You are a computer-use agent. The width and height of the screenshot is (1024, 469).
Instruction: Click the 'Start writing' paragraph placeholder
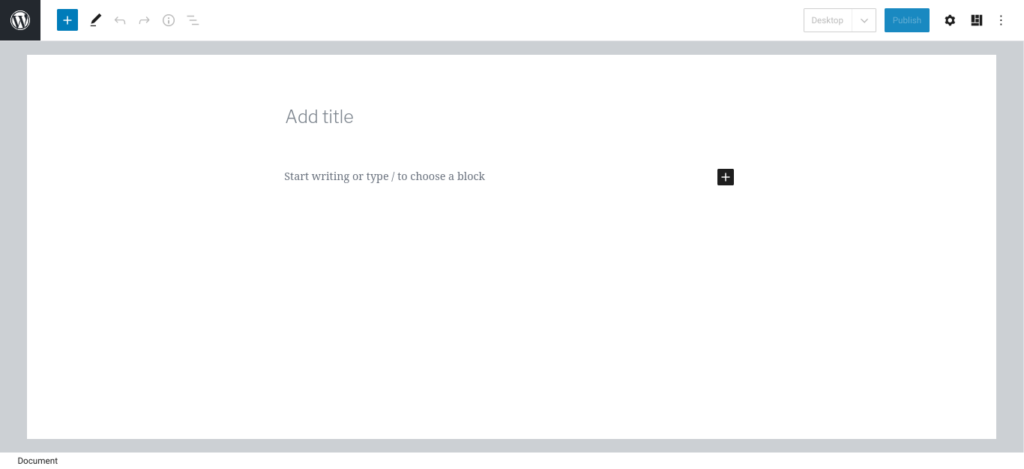[385, 177]
